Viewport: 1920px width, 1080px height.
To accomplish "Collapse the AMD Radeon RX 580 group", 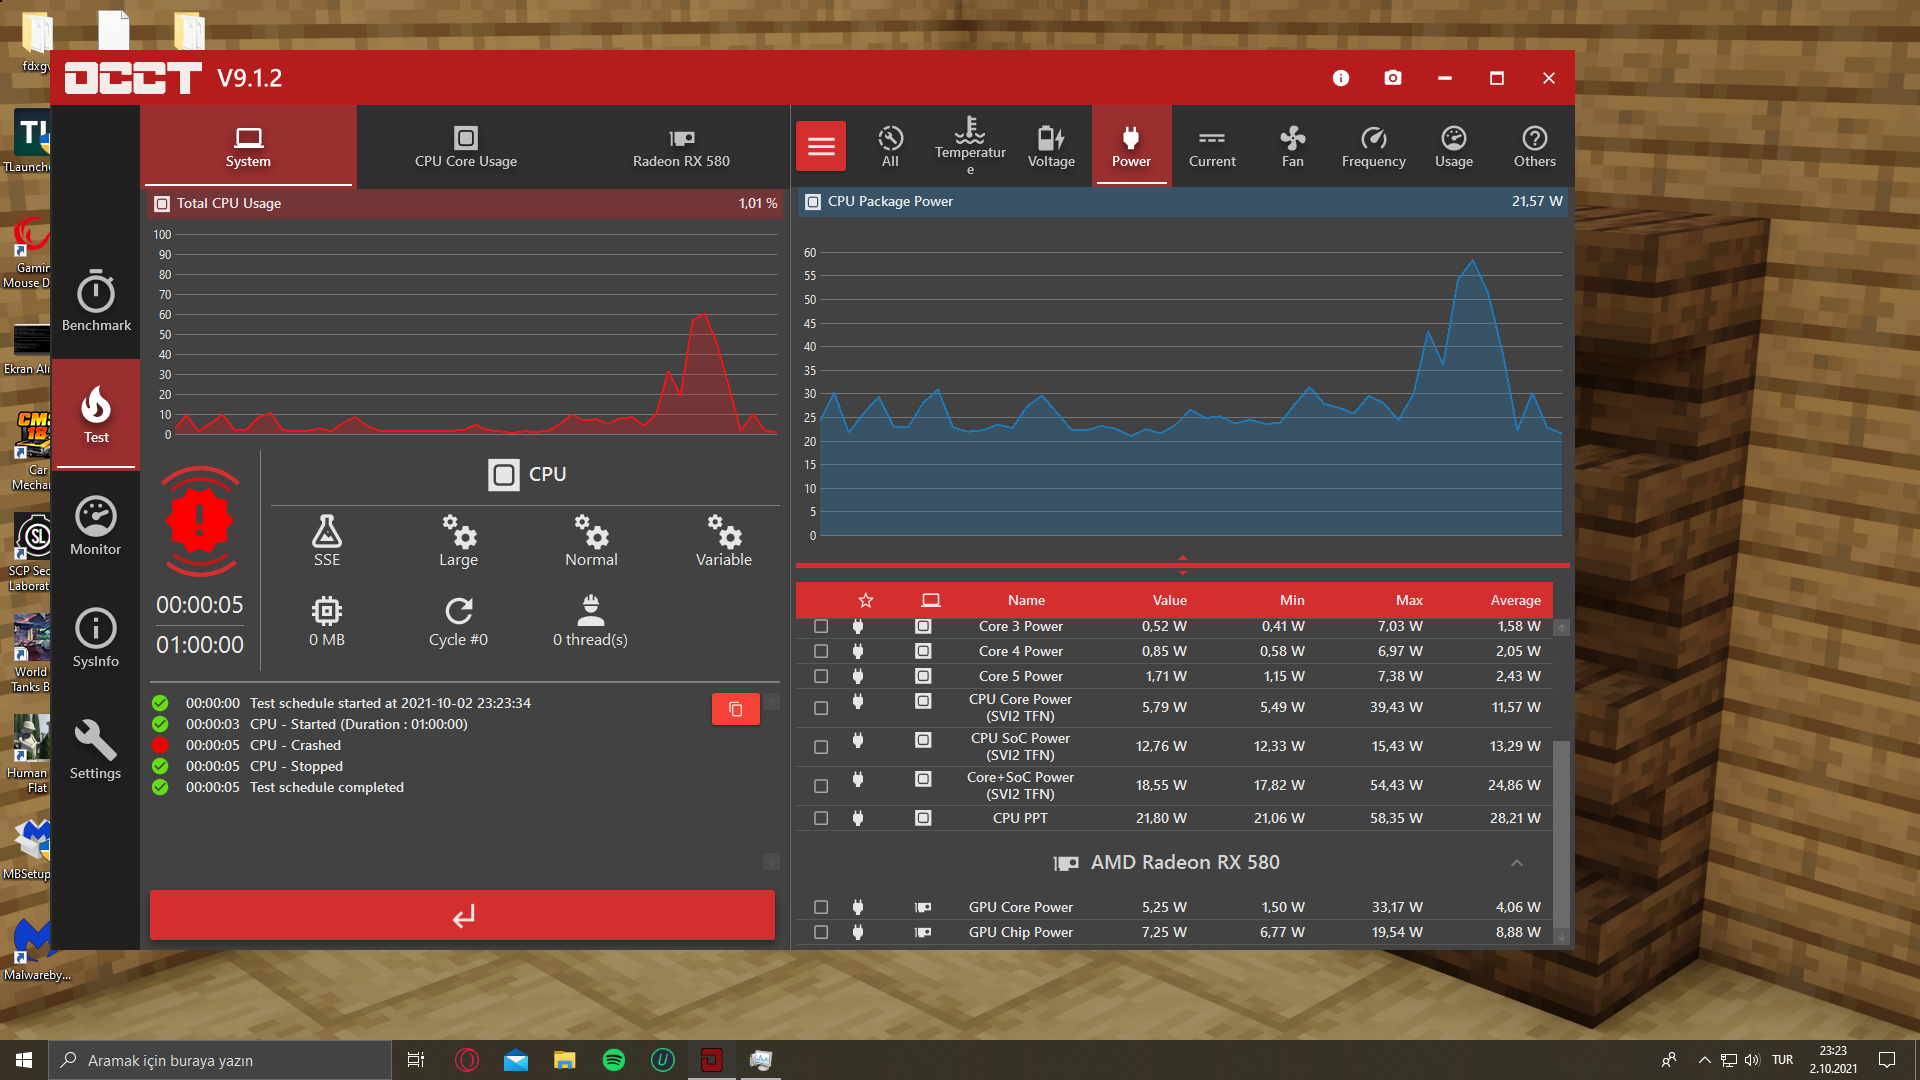I will pos(1517,863).
